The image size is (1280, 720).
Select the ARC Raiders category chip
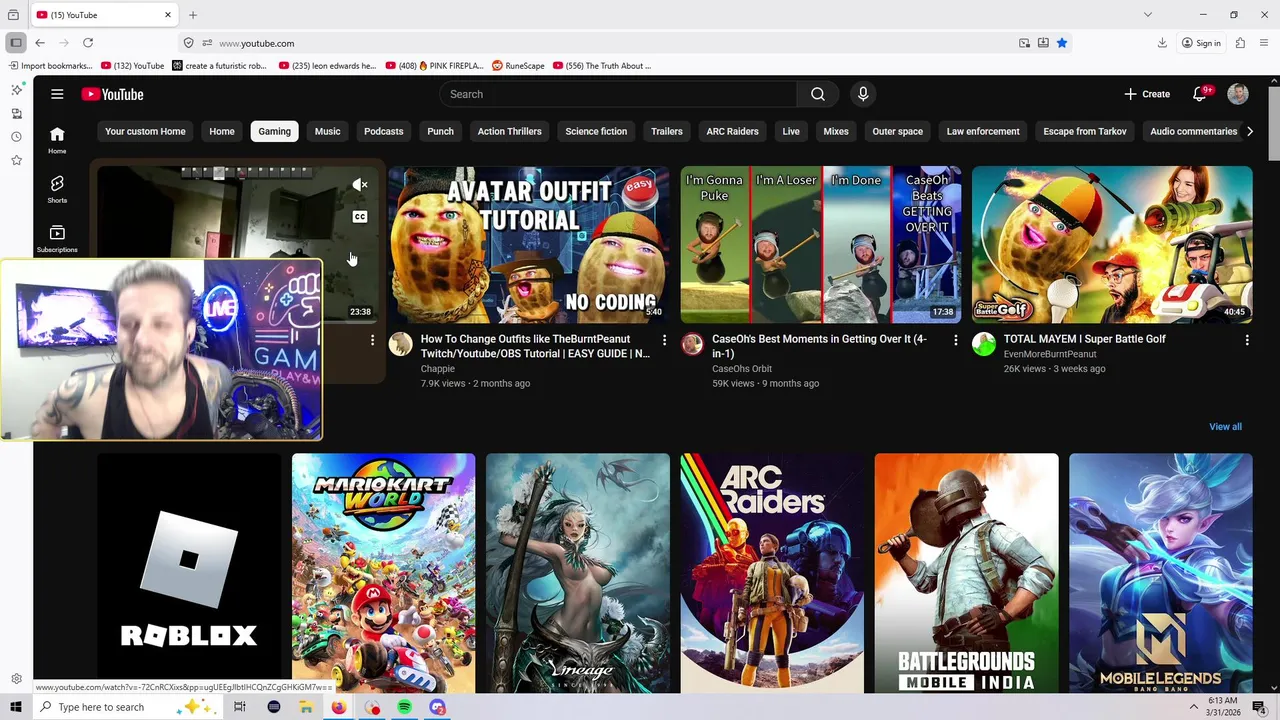[732, 131]
